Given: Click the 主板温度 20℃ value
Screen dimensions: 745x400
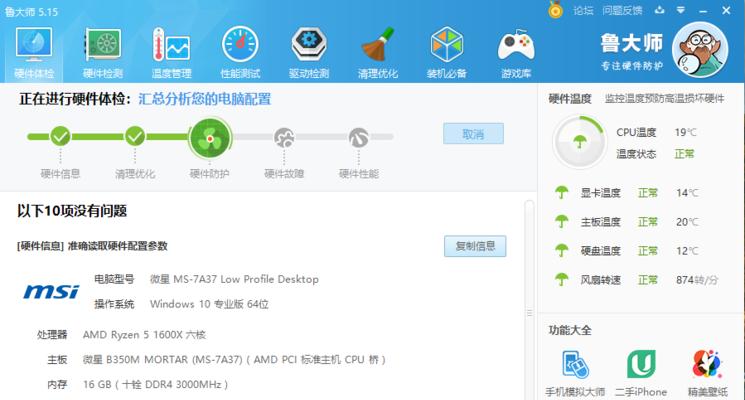Looking at the screenshot, I should coord(687,222).
